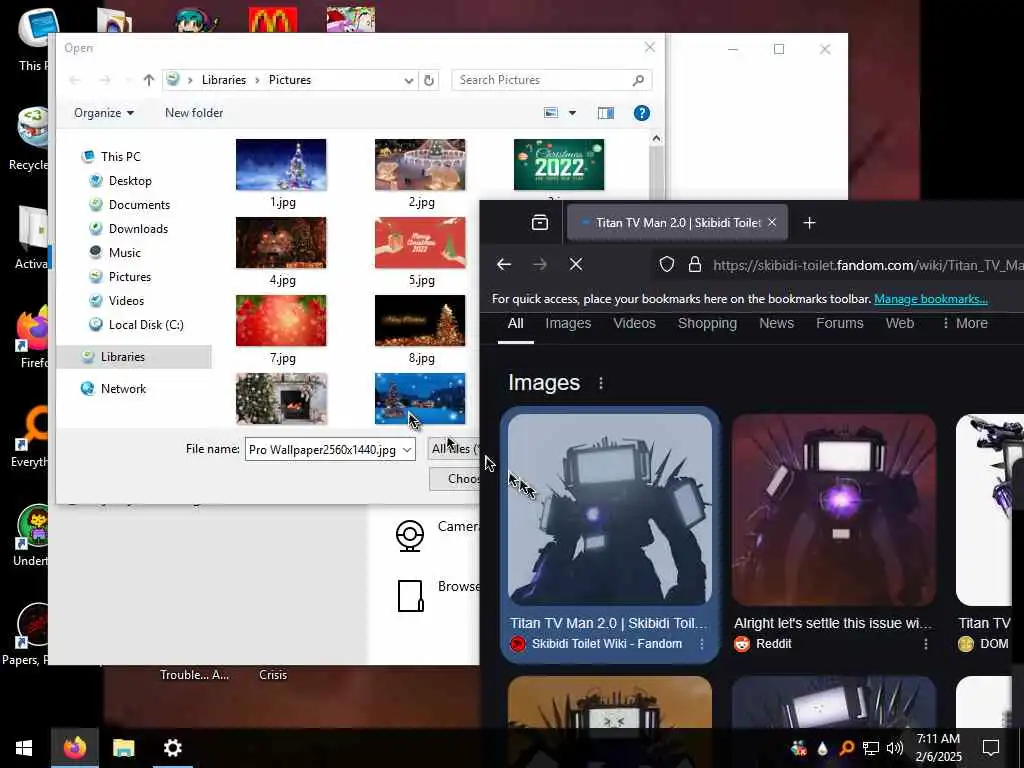1024x768 pixels.
Task: Open options dots next to Images heading
Action: 601,383
